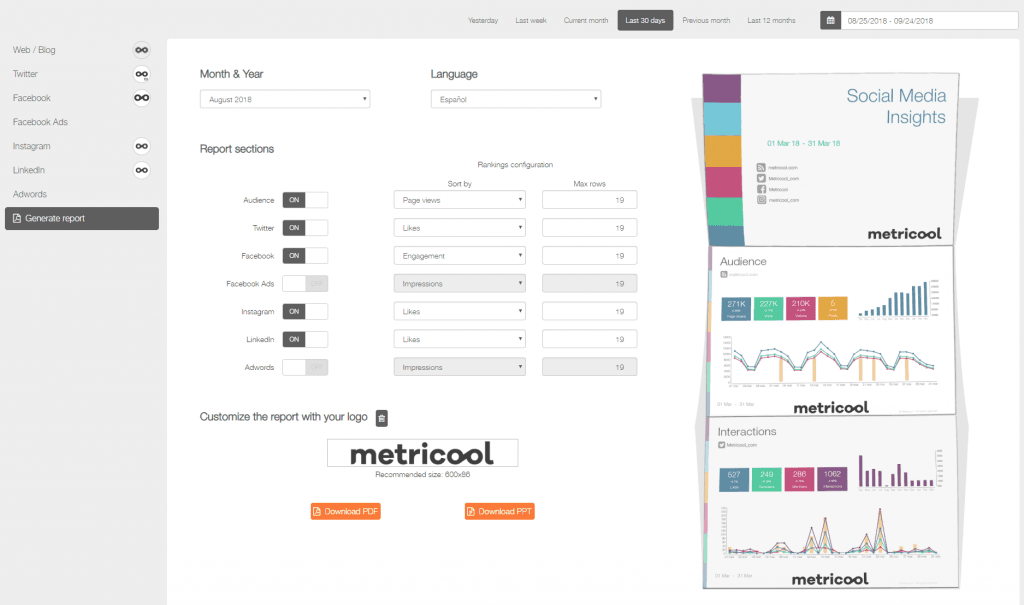This screenshot has height=605, width=1024.
Task: Enable the Facebook Ads section switch
Action: (305, 284)
